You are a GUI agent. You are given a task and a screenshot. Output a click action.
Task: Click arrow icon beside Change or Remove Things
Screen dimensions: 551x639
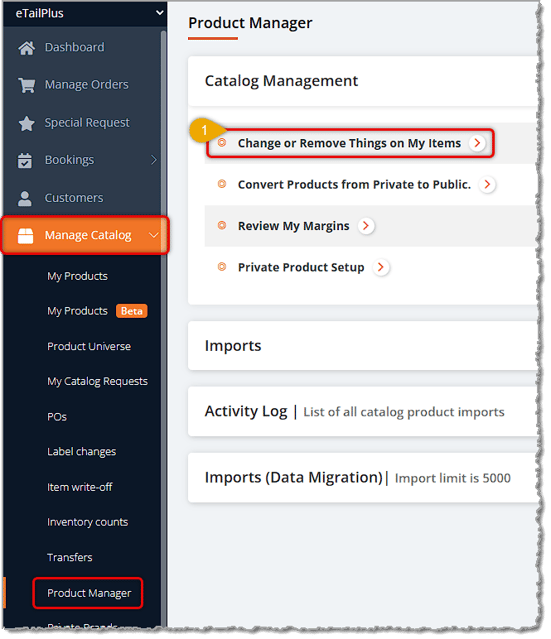coord(477,143)
